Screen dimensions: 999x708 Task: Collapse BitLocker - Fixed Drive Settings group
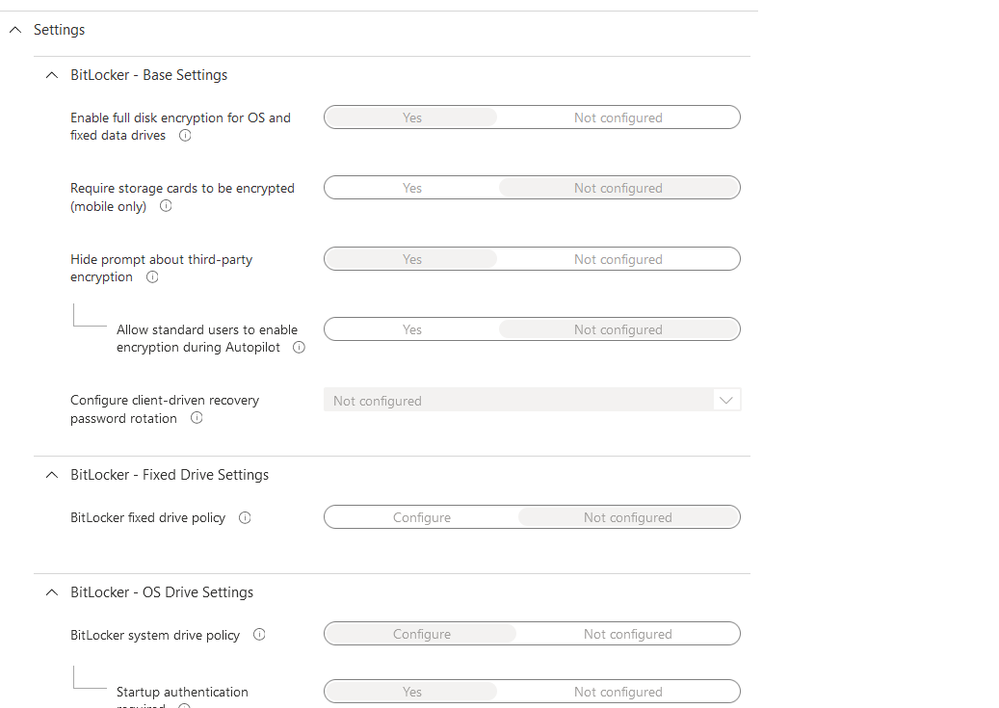coord(52,475)
